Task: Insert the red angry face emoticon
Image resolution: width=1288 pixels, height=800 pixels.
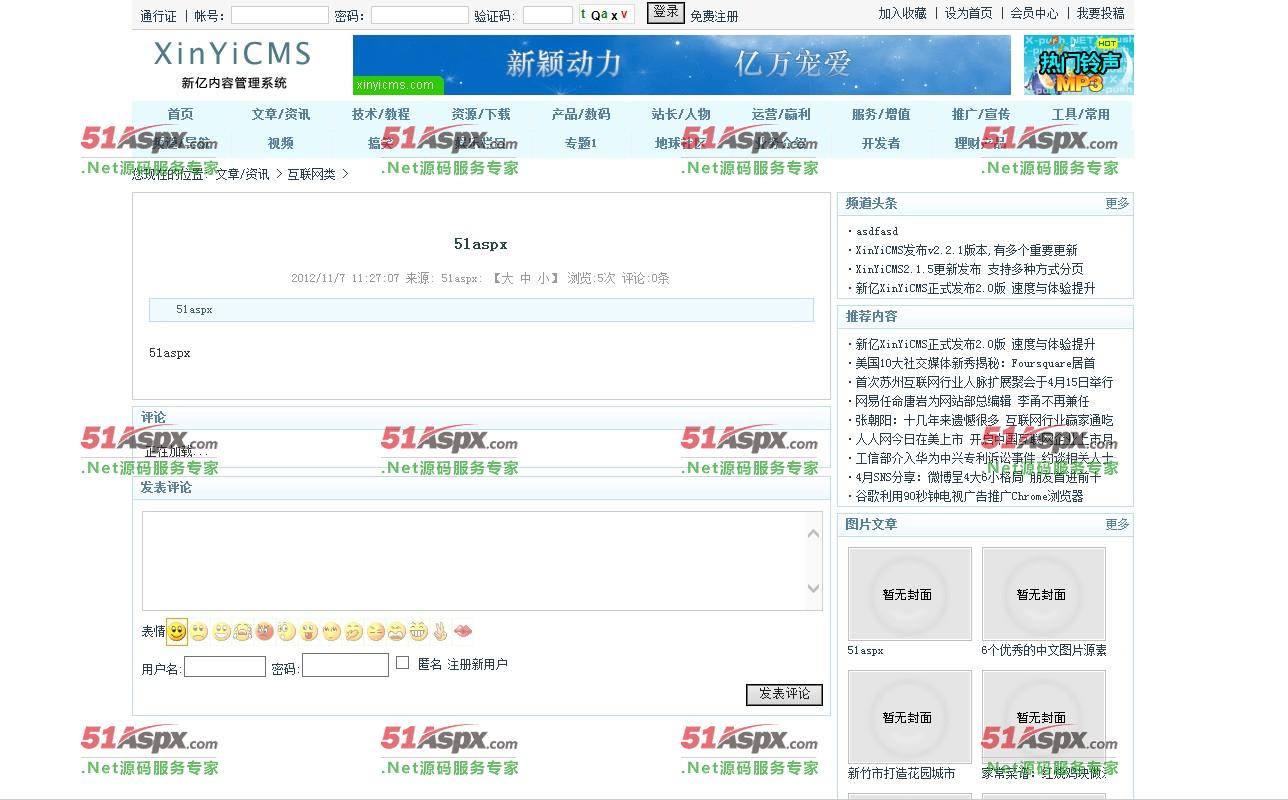Action: pyautogui.click(x=264, y=632)
